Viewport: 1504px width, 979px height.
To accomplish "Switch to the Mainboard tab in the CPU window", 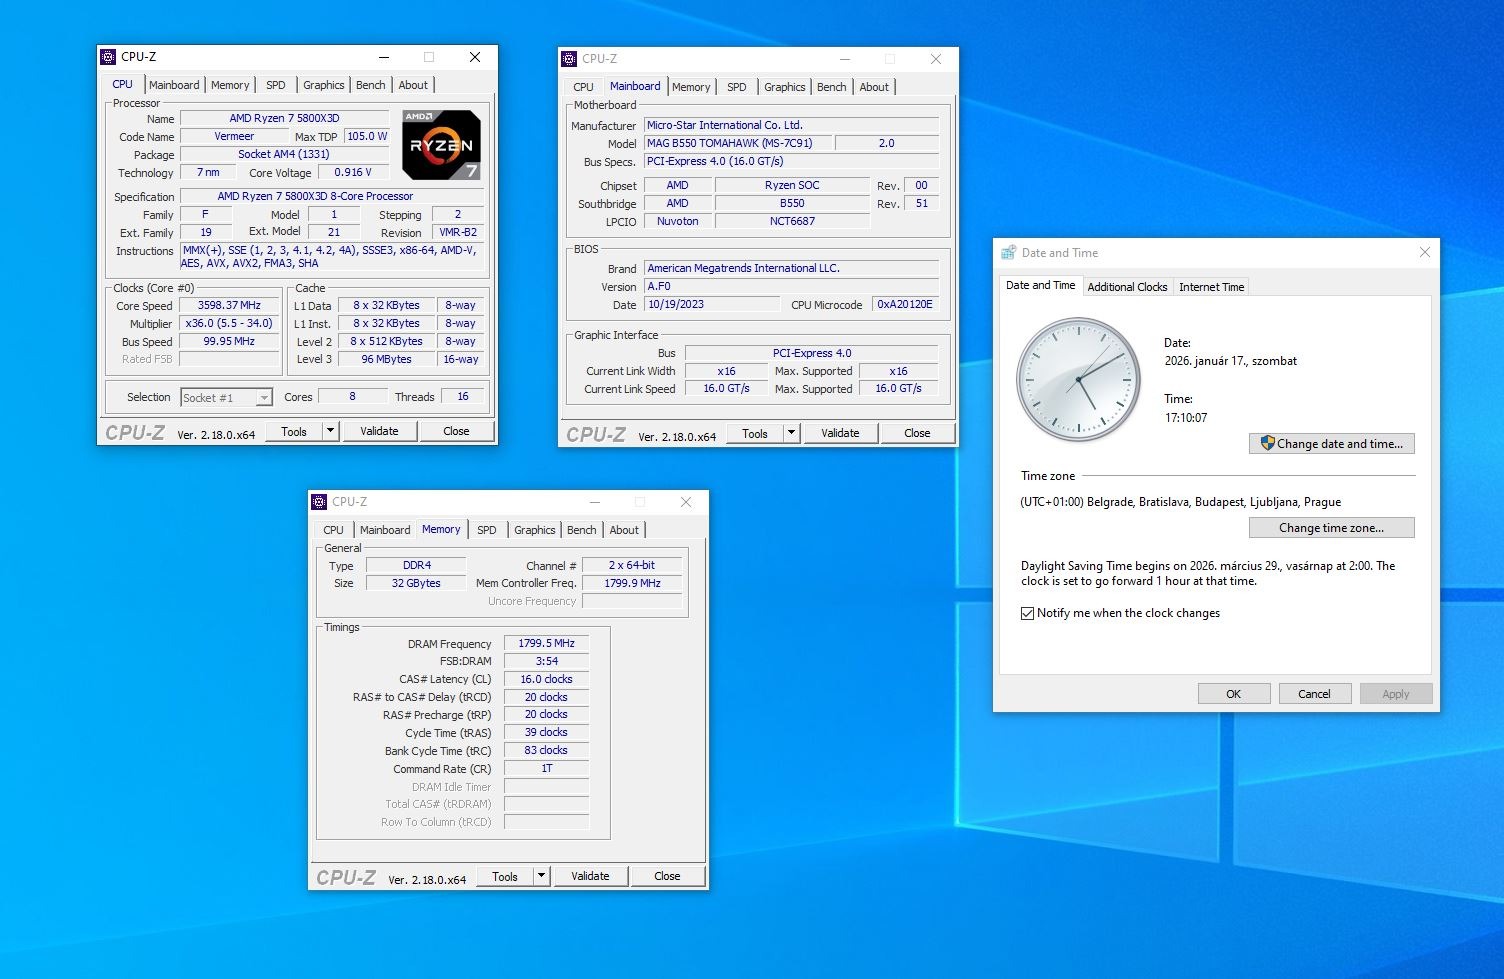I will click(x=174, y=85).
